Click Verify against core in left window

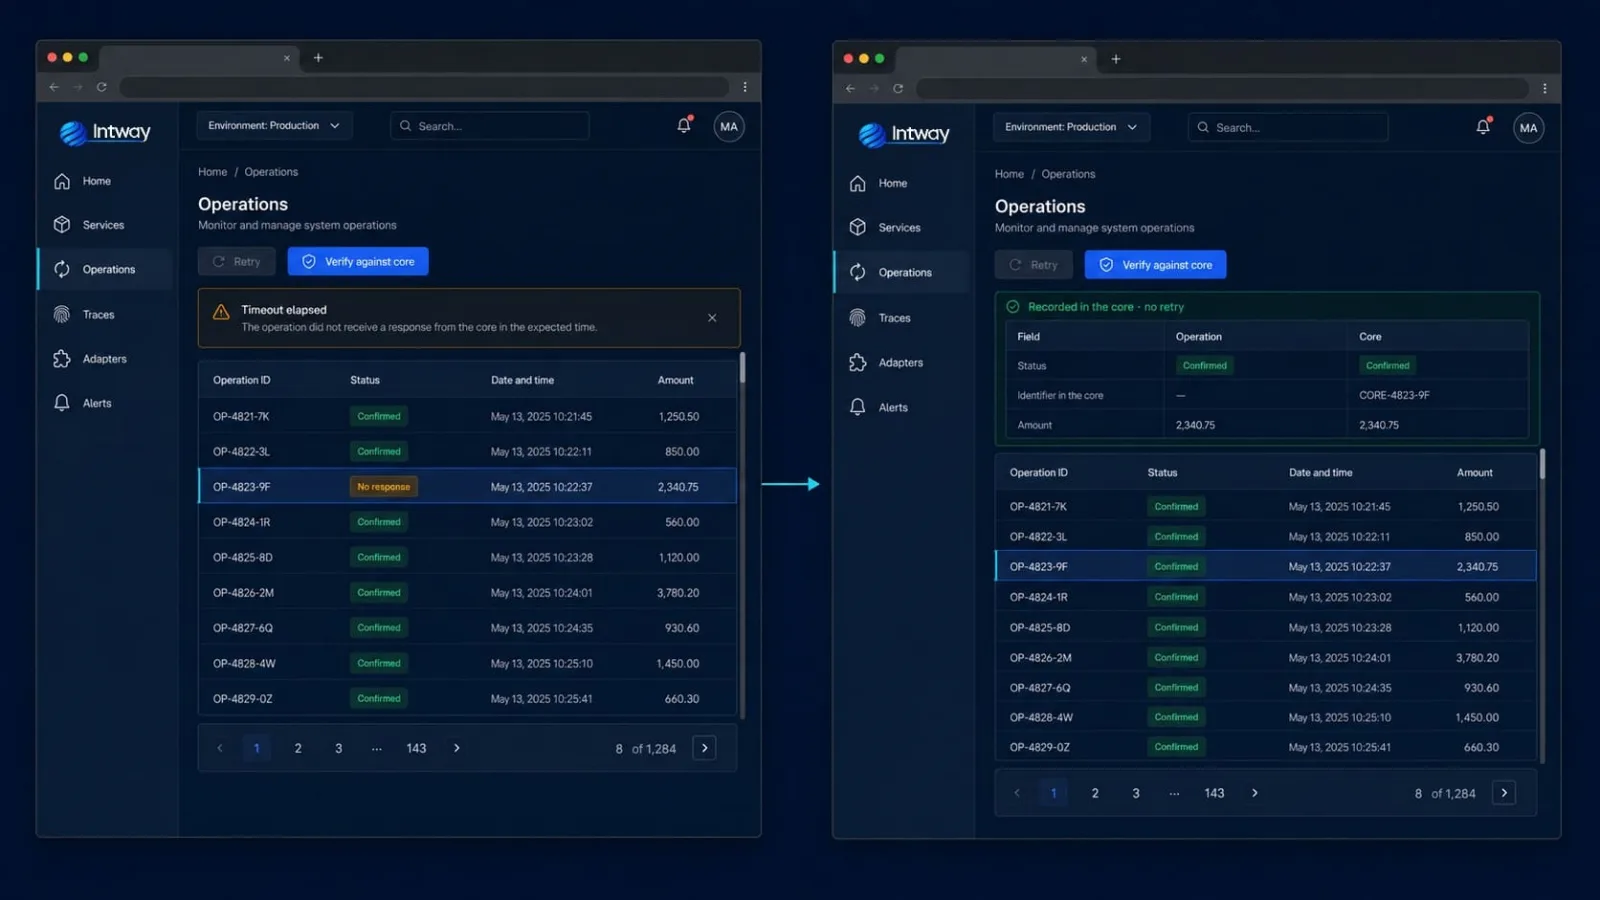[358, 262]
